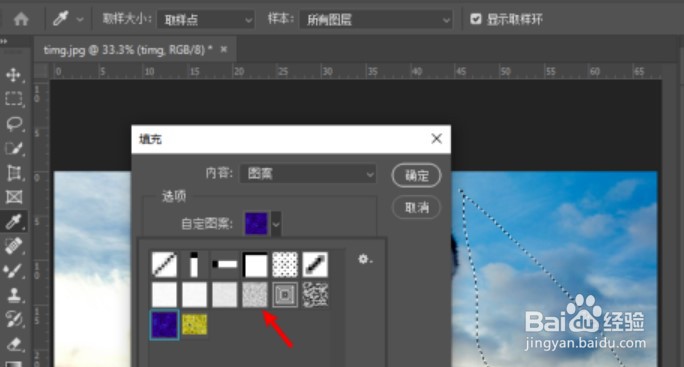This screenshot has width=684, height=367.
Task: Close the timg.jpg document tab
Action: (x=224, y=49)
